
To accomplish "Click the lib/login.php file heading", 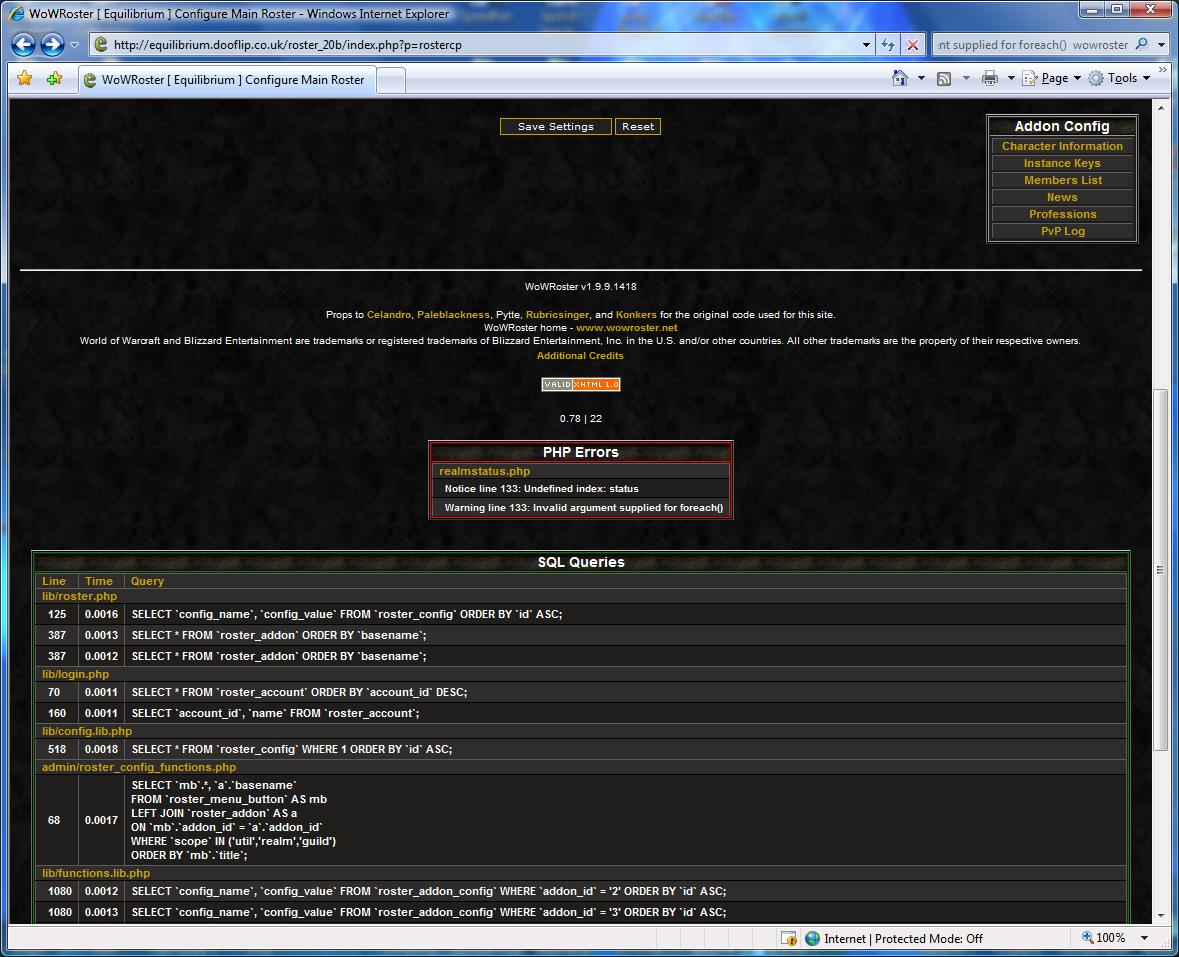I will [x=75, y=674].
